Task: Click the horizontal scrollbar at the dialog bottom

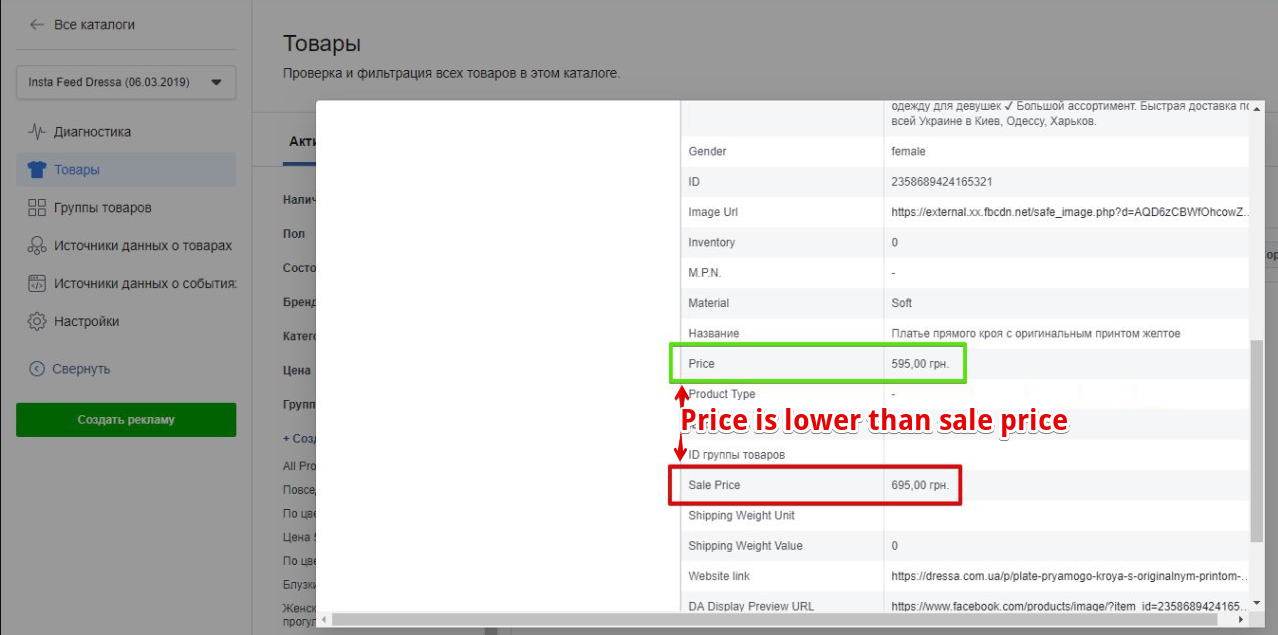Action: [x=780, y=620]
